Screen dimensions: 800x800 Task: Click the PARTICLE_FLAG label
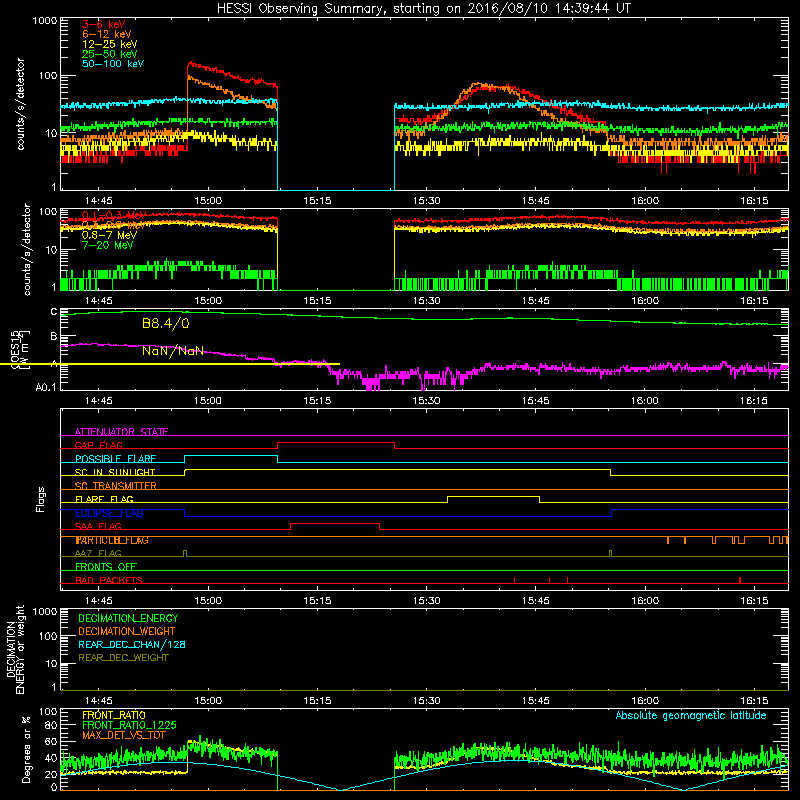coord(112,540)
